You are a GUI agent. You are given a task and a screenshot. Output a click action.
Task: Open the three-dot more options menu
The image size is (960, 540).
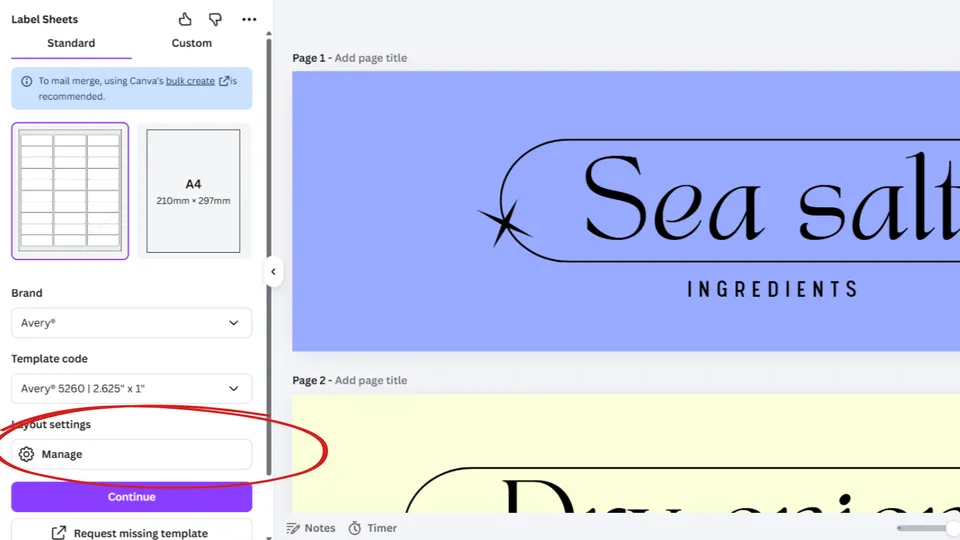tap(249, 19)
